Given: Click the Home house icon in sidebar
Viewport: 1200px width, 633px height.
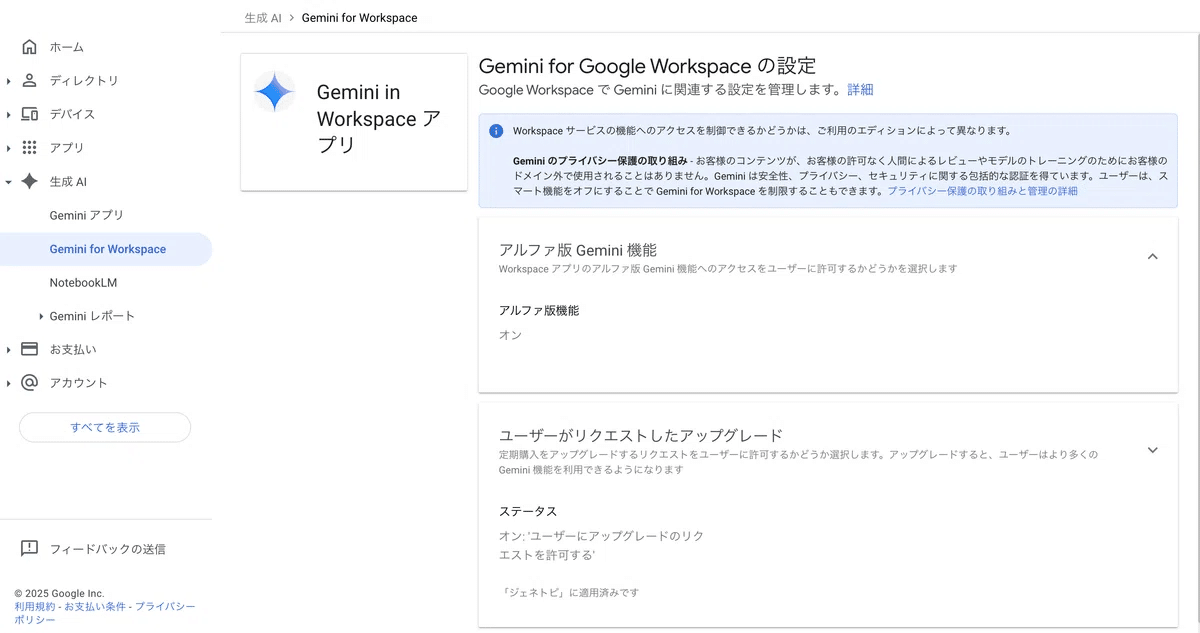Looking at the screenshot, I should 29,47.
